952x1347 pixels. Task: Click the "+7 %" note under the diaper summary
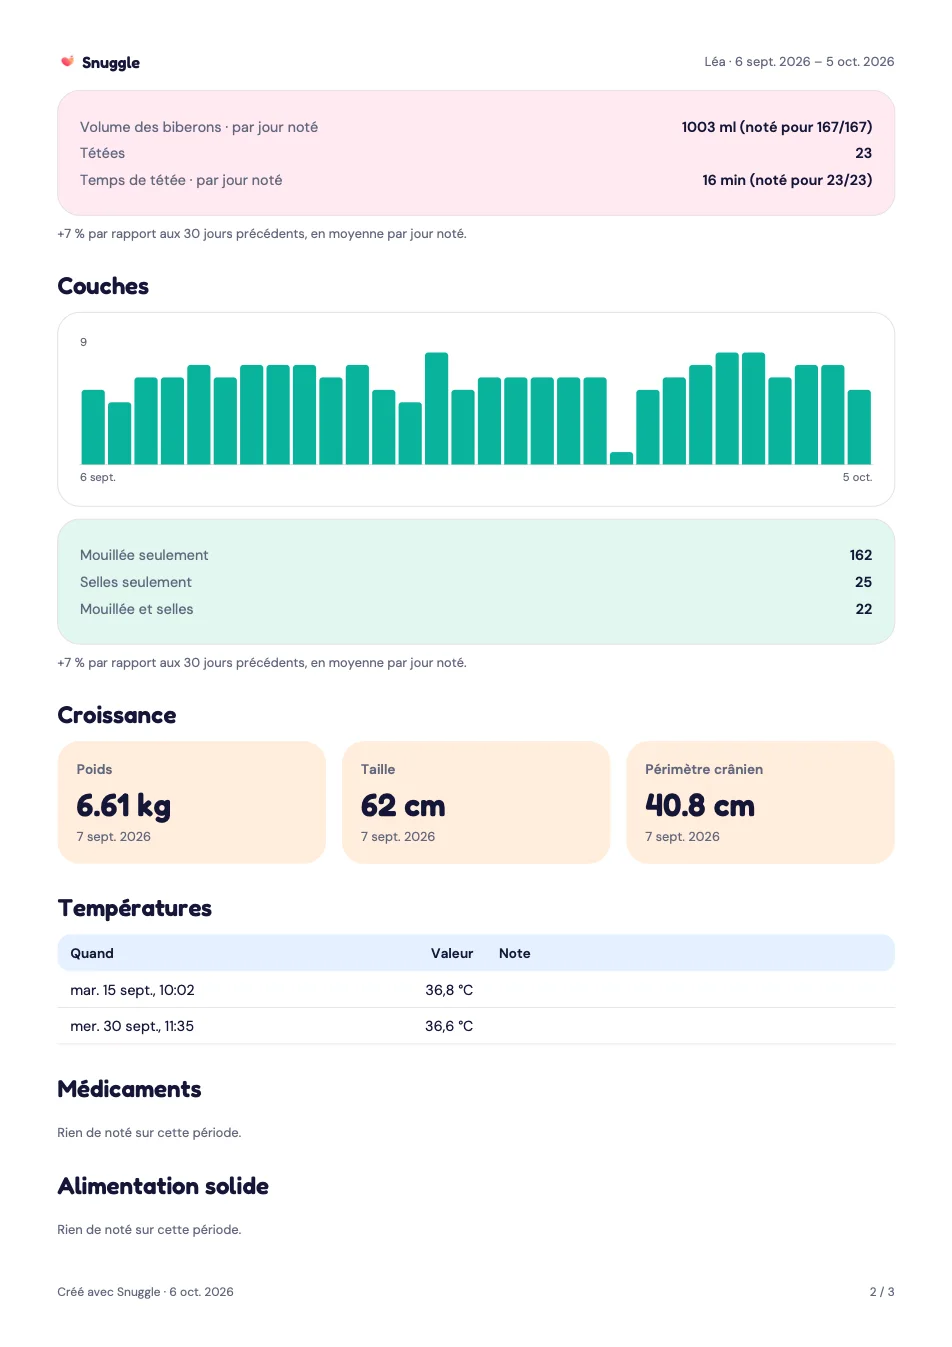coord(262,663)
